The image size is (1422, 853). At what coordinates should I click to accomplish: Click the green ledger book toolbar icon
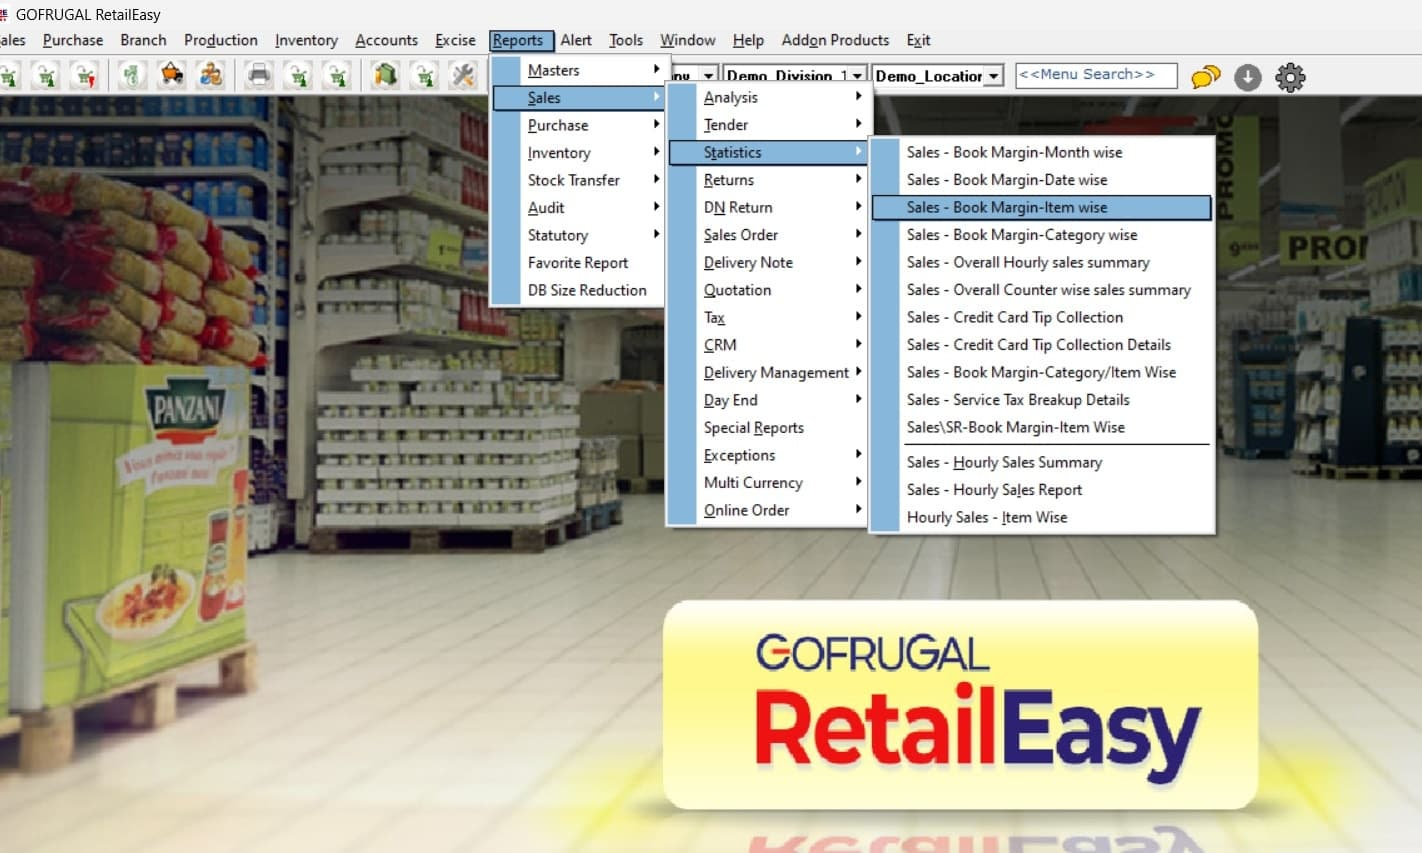(385, 76)
